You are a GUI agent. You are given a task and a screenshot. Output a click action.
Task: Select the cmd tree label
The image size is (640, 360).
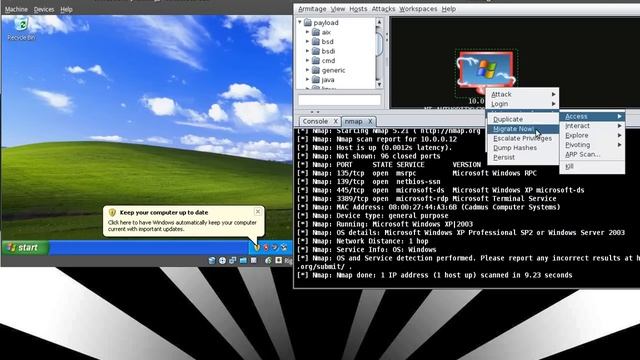[x=328, y=60]
